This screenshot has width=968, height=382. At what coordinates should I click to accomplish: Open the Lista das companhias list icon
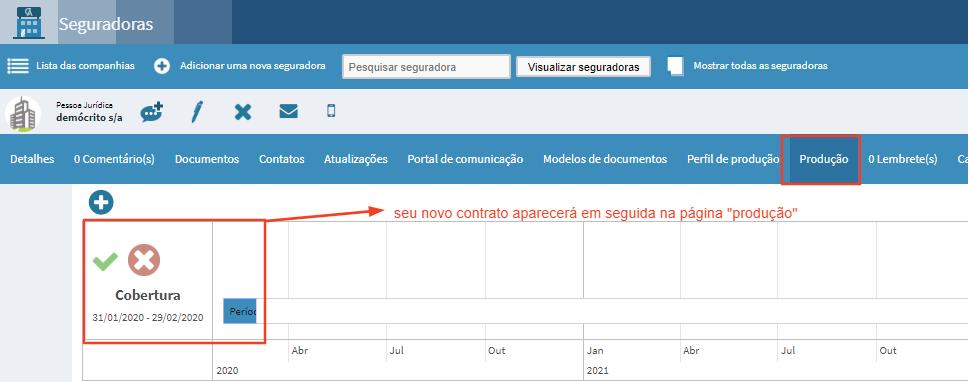tap(18, 65)
